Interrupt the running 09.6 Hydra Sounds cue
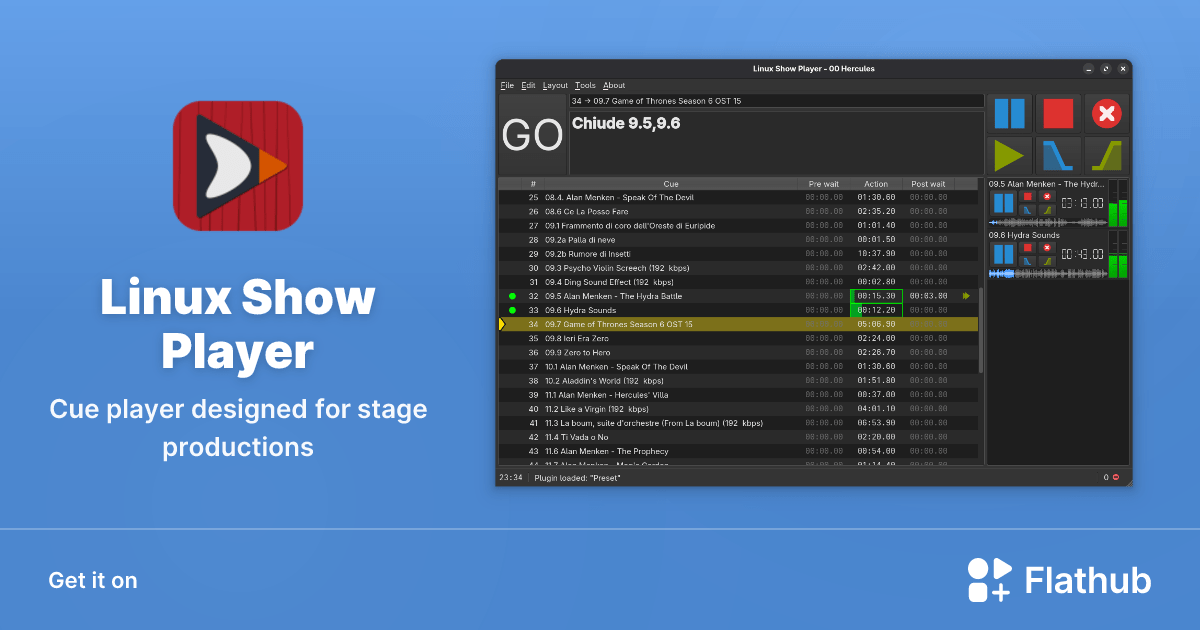 1047,247
